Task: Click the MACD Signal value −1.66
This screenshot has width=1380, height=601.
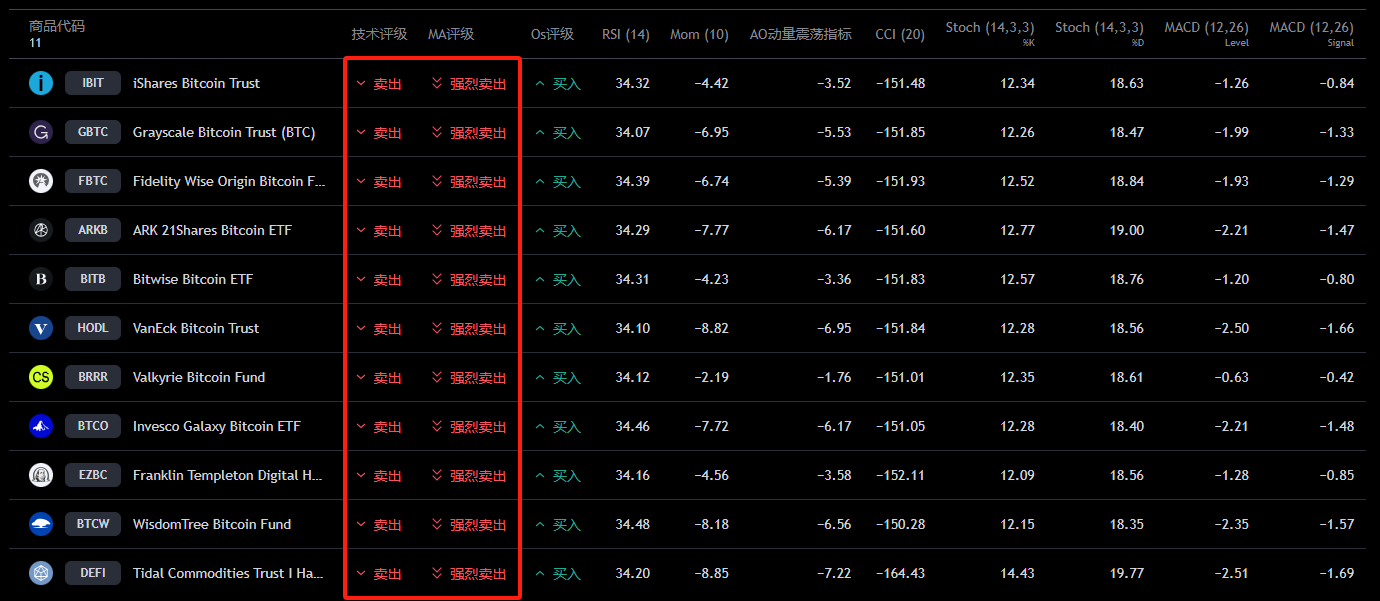Action: [x=1336, y=328]
